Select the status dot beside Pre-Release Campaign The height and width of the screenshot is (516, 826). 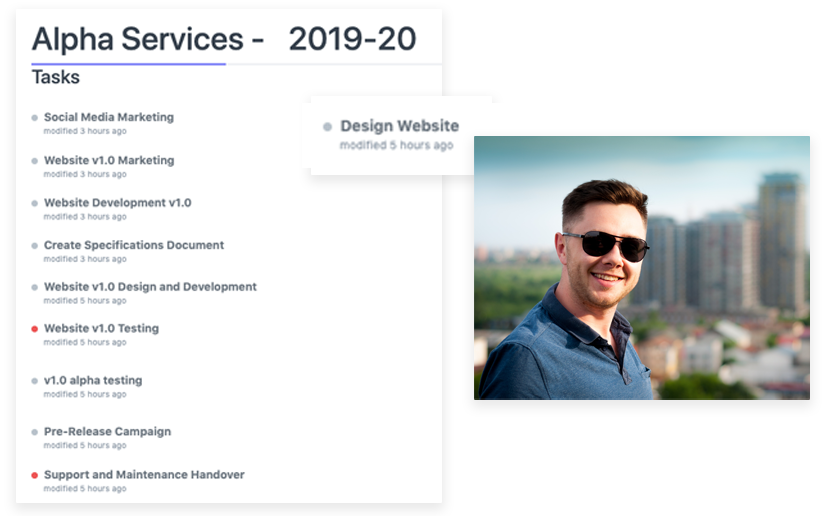(x=35, y=433)
